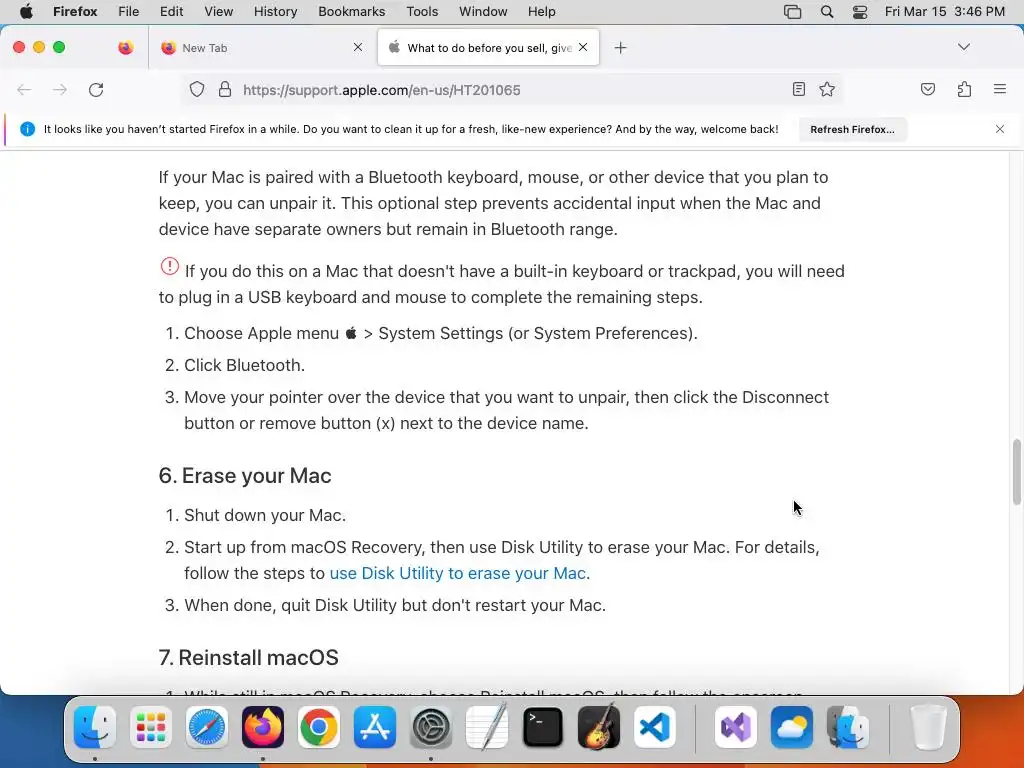Click the Firefox Dock icon
The height and width of the screenshot is (768, 1024).
tap(263, 727)
